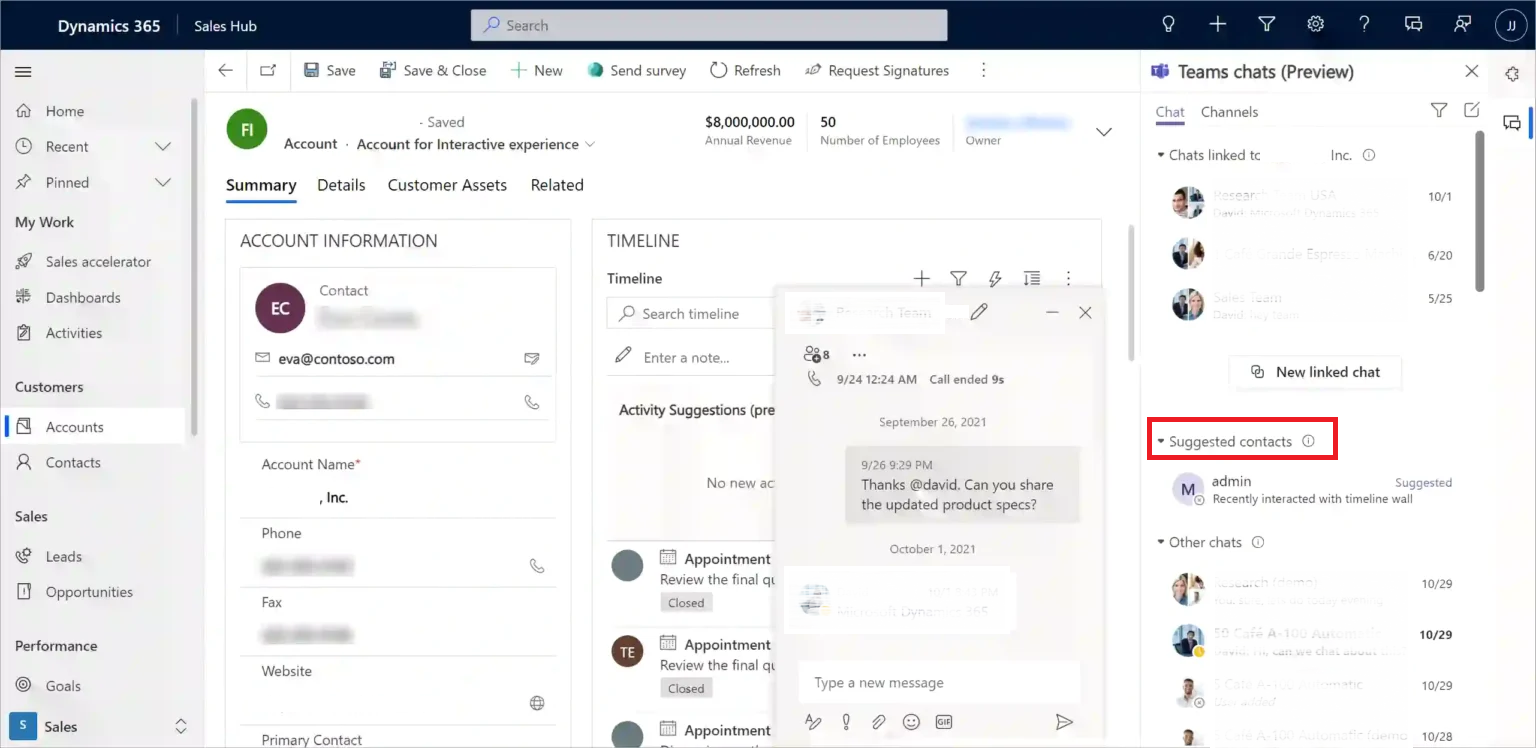Open command bar overflow ellipsis
The width and height of the screenshot is (1536, 748).
(984, 70)
